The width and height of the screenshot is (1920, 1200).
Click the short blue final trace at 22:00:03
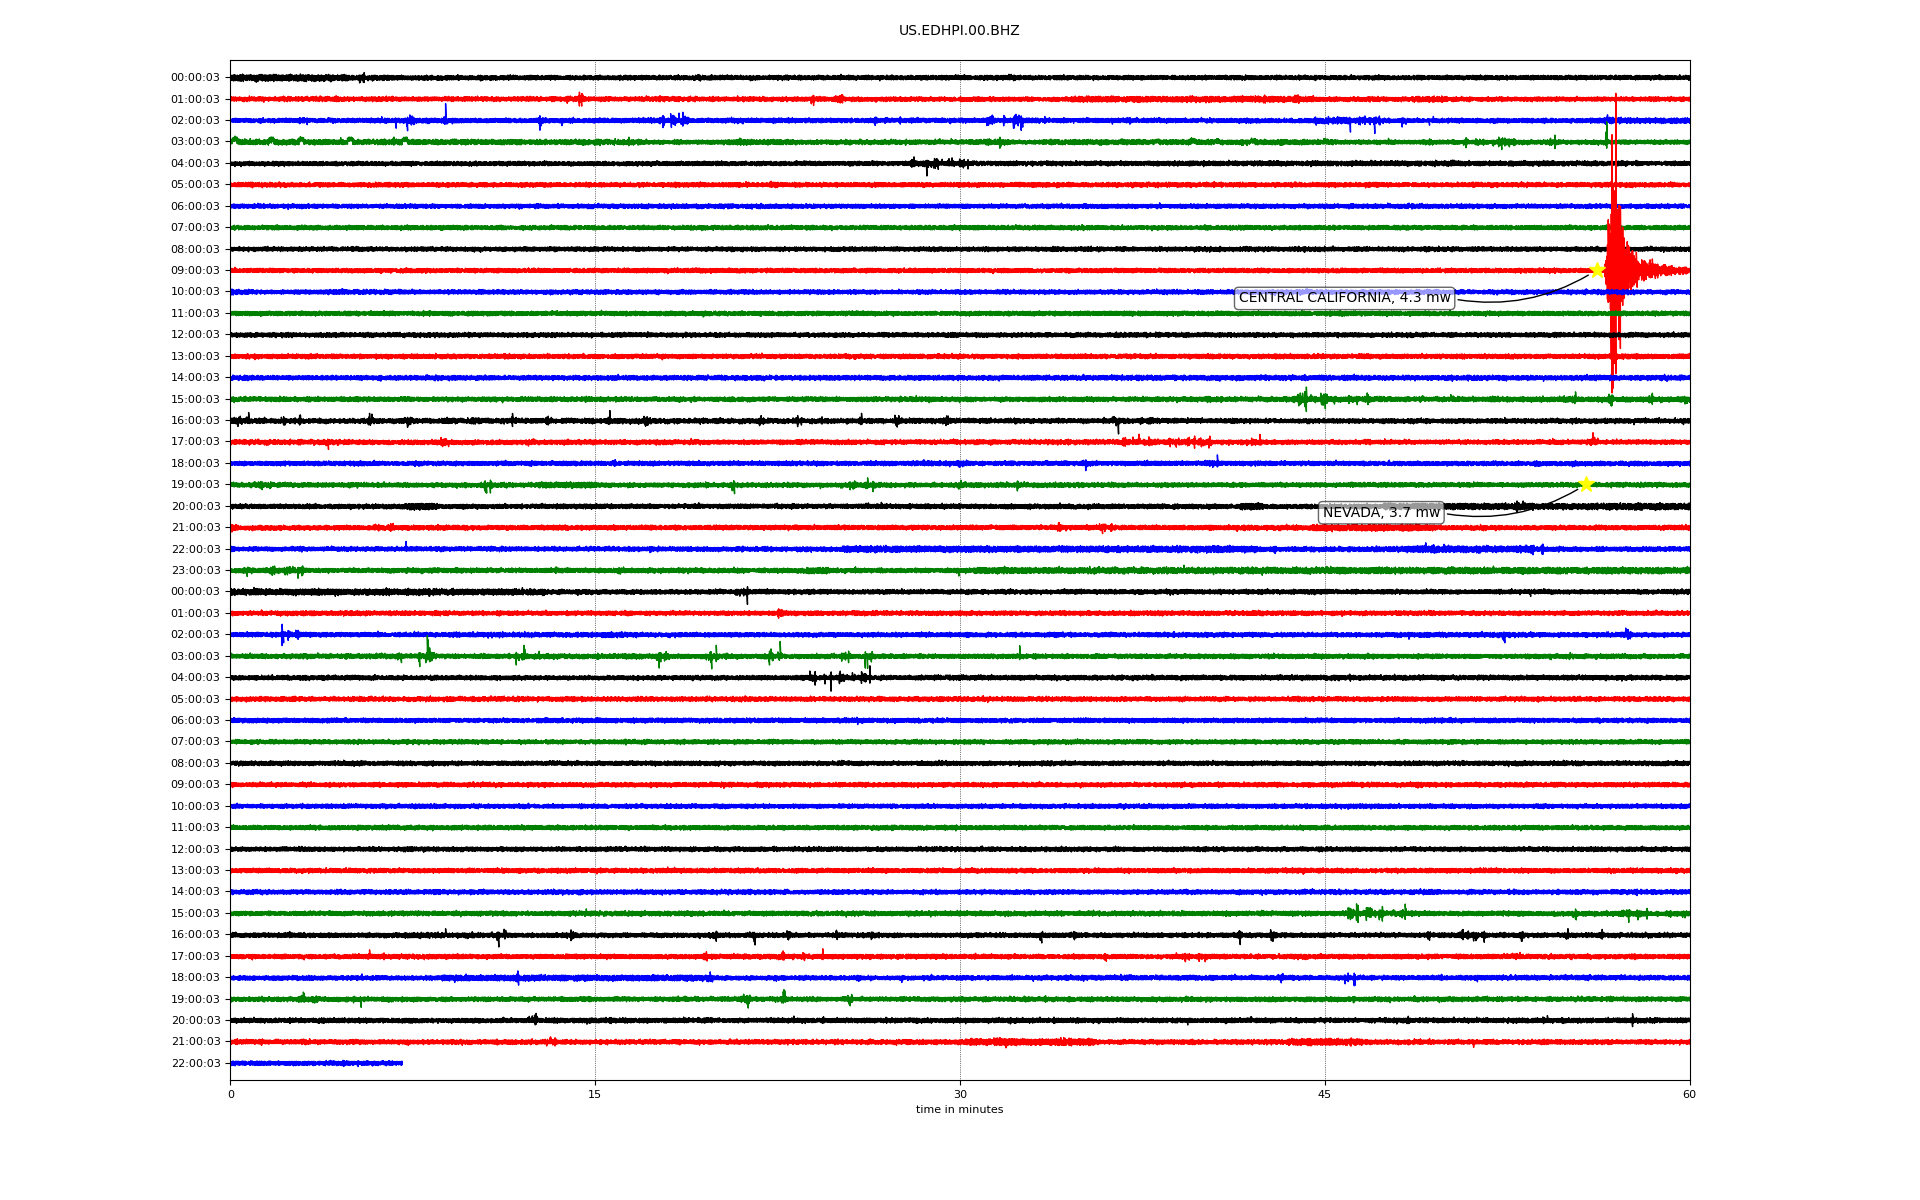316,1063
